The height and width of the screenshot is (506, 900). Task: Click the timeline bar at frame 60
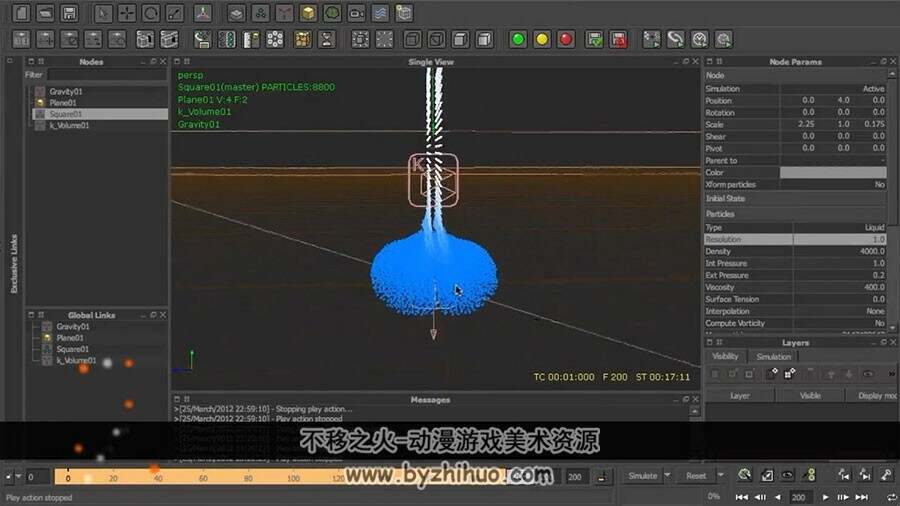coord(203,477)
